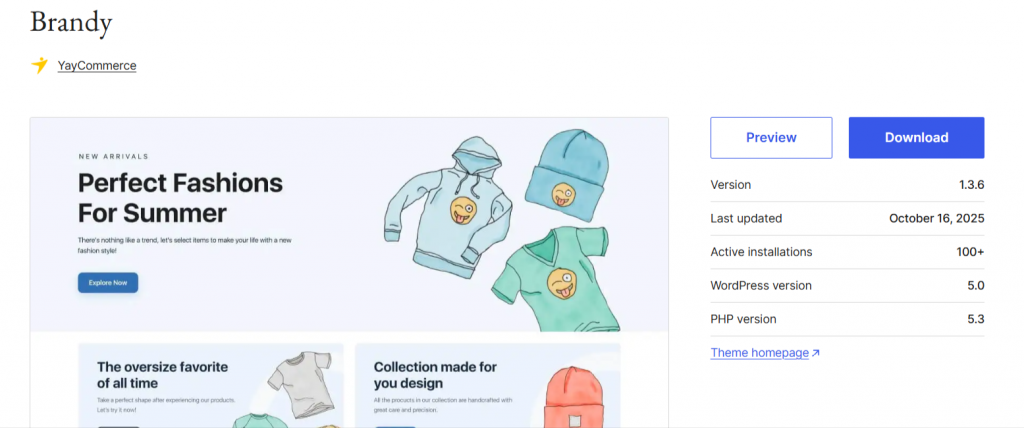1024x428 pixels.
Task: Click the winking emoji on the hoodie
Action: [462, 210]
